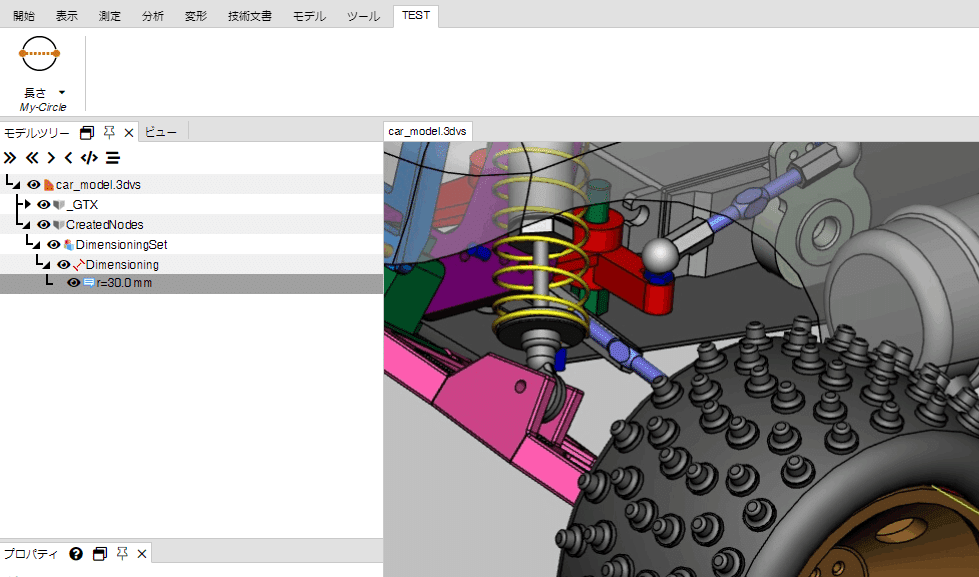
Task: Collapse the DimensioningSet node
Action: [x=36, y=245]
